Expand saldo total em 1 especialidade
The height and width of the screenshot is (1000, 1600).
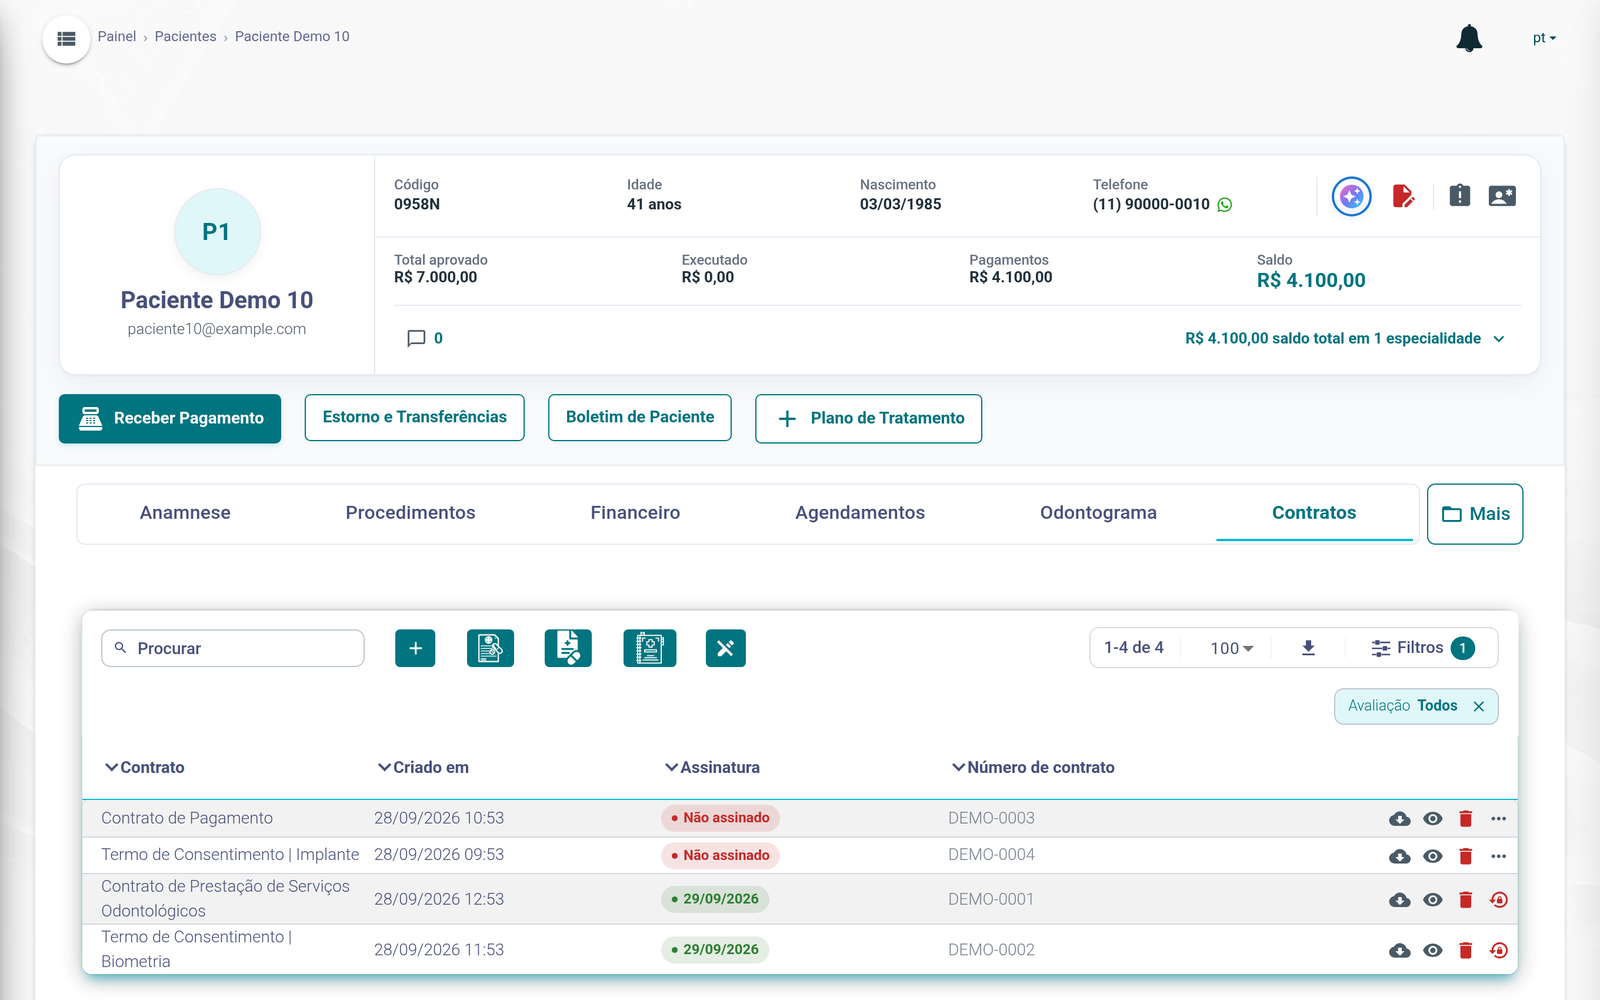pos(1345,339)
